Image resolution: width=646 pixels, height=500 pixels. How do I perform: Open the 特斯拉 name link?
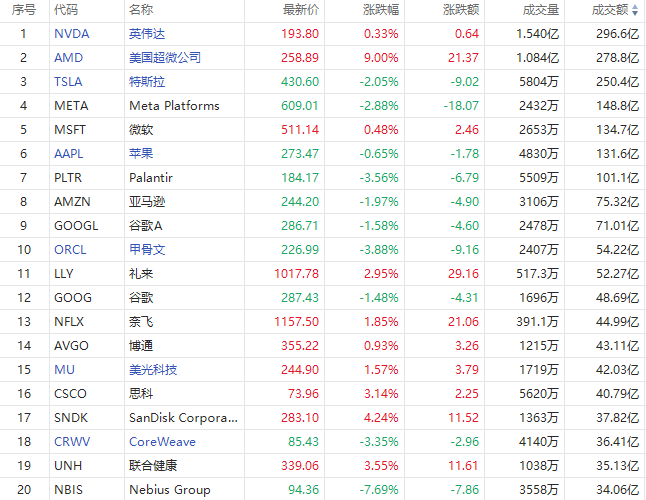pos(147,82)
